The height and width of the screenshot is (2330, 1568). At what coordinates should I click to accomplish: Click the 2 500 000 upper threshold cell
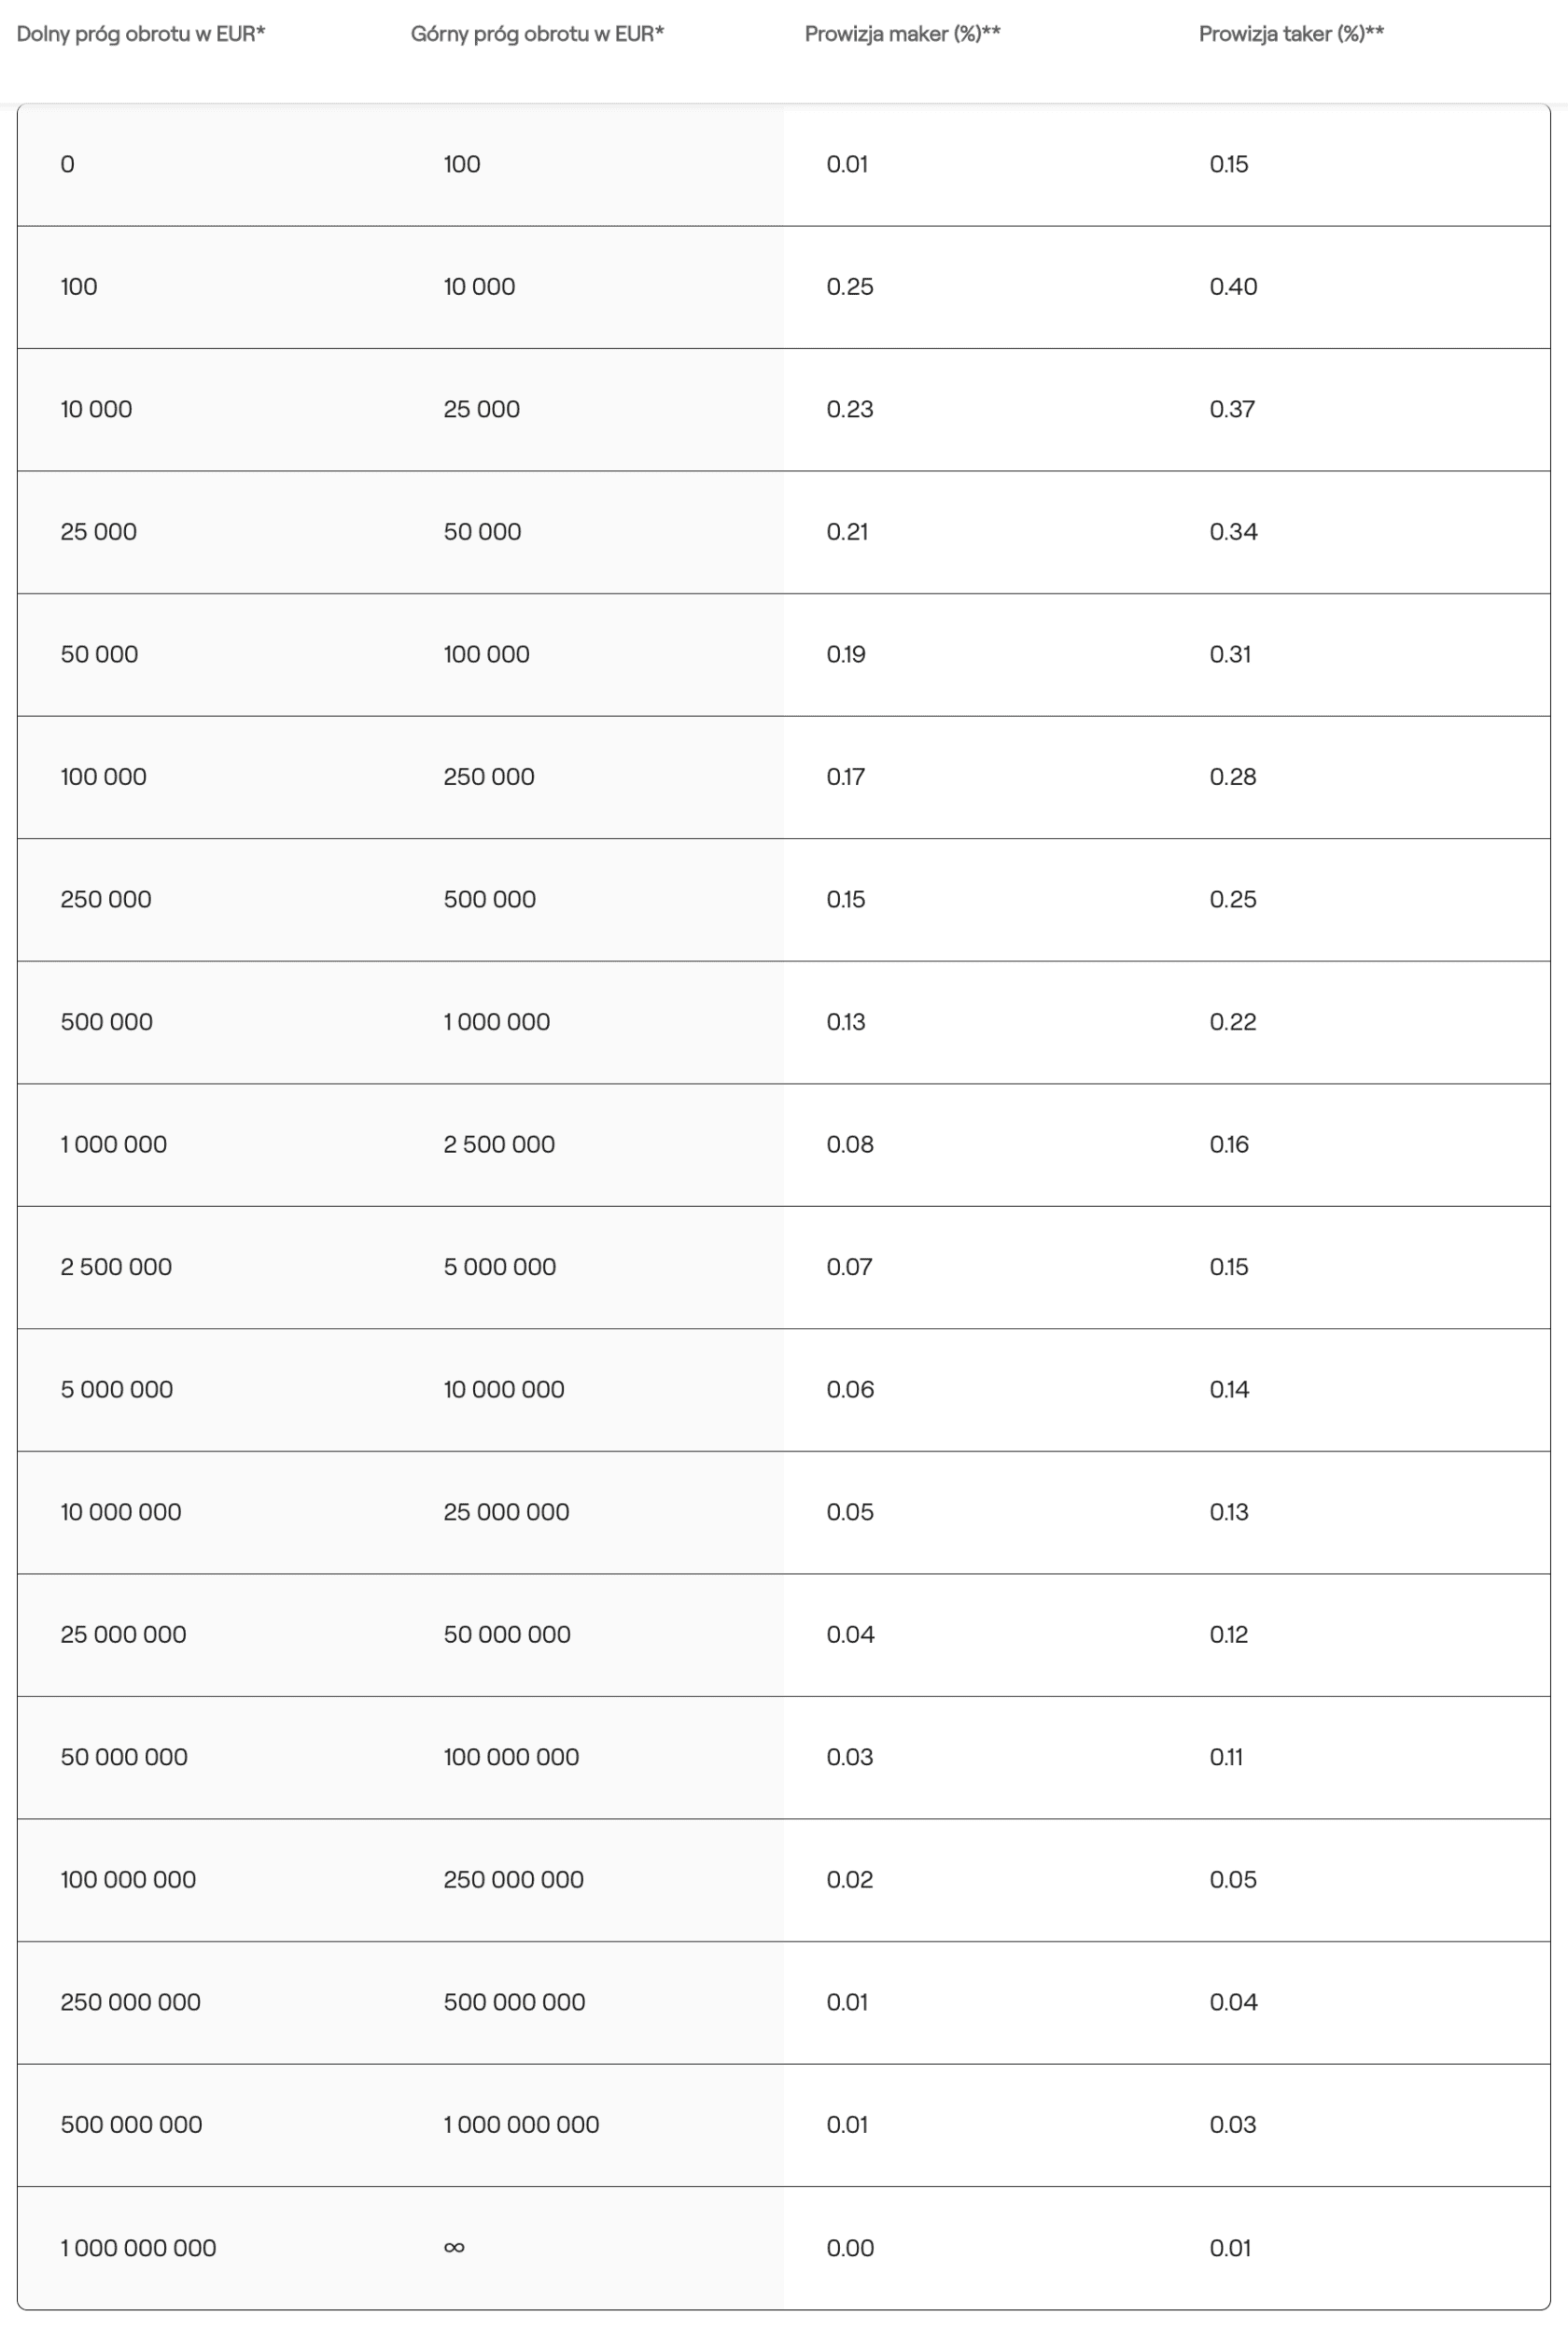[499, 1144]
